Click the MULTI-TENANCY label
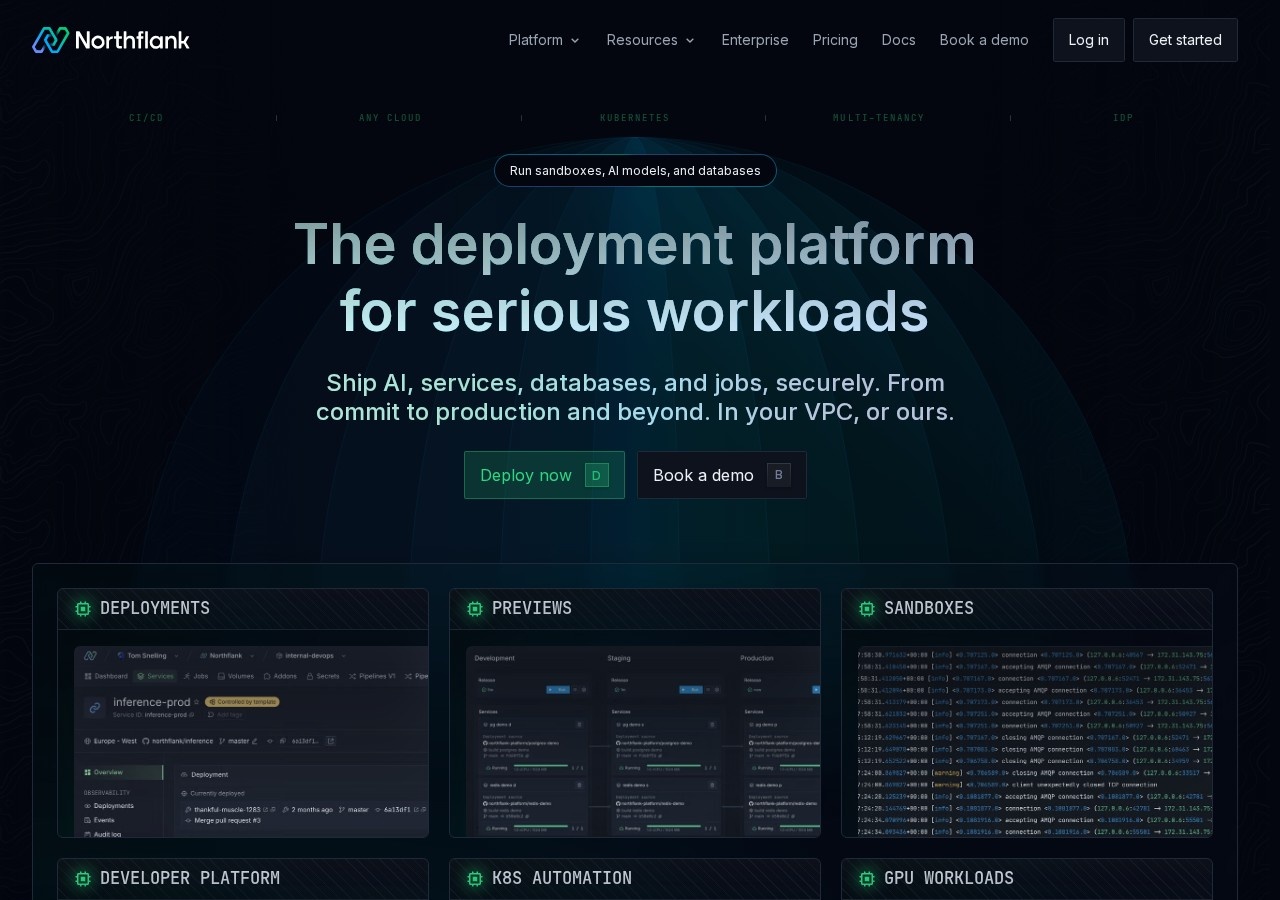 click(x=879, y=118)
